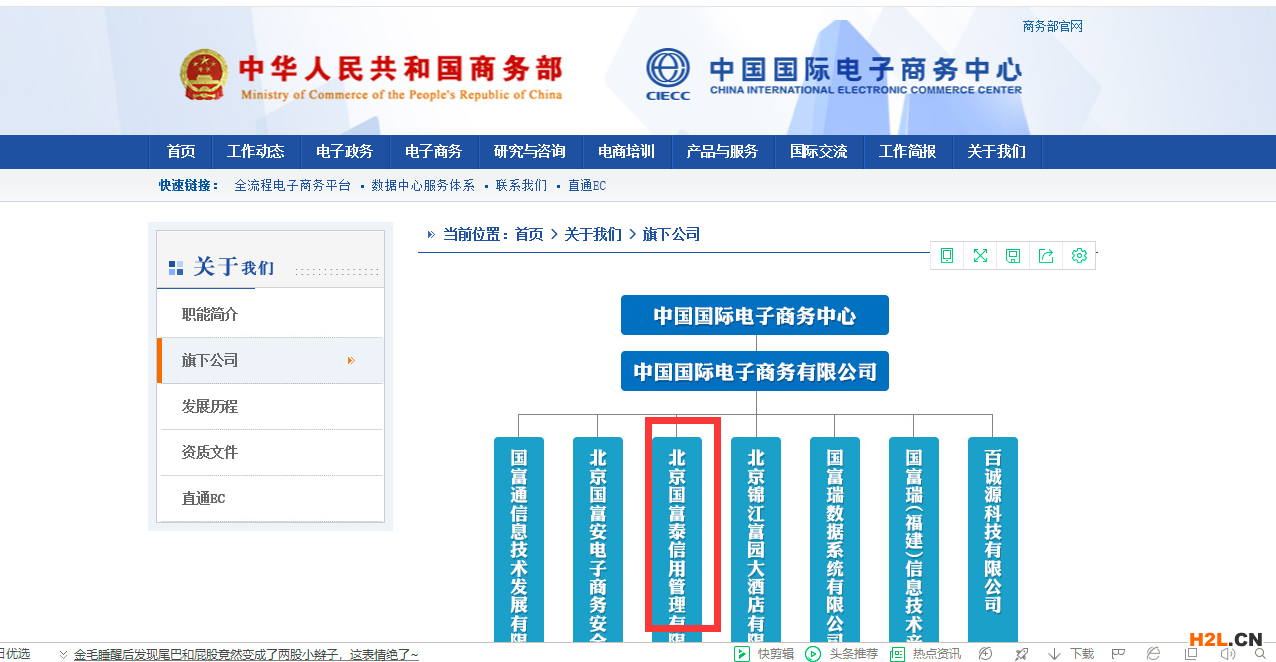Click the magnifier zoom icon in status bar
This screenshot has height=662, width=1276.
1261,654
